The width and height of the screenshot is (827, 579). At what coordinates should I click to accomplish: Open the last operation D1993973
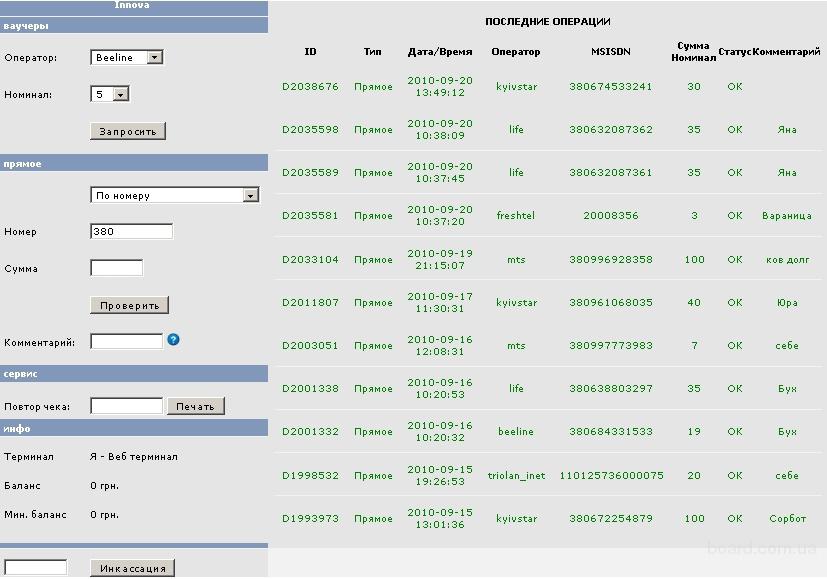(x=310, y=519)
